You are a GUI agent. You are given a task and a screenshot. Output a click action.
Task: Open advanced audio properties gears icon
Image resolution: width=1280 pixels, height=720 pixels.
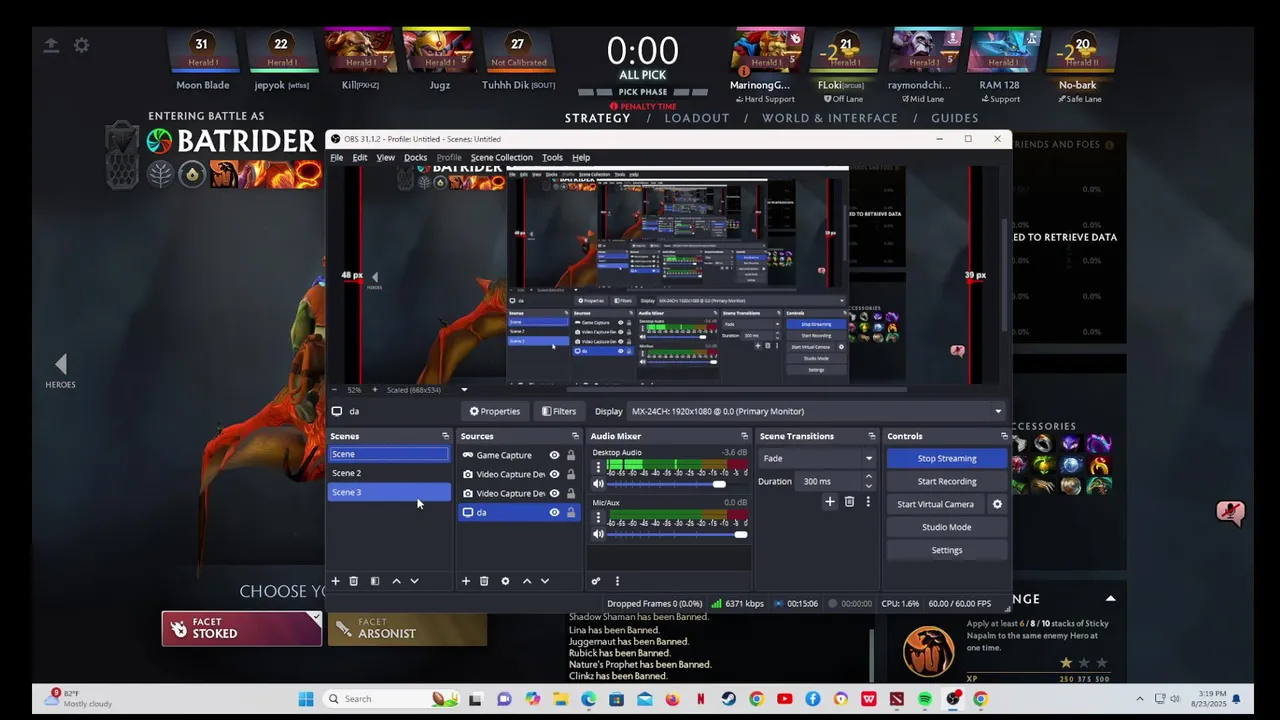(596, 581)
